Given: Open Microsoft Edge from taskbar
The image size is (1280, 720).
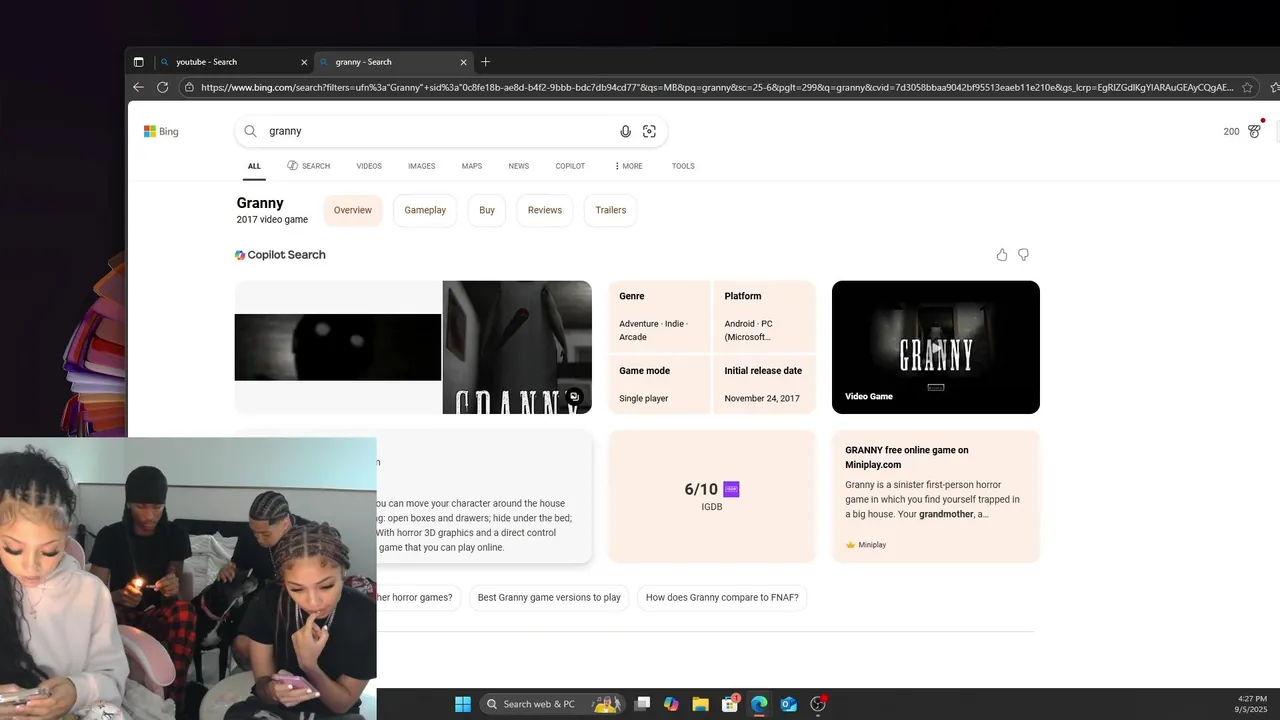Looking at the screenshot, I should point(759,704).
